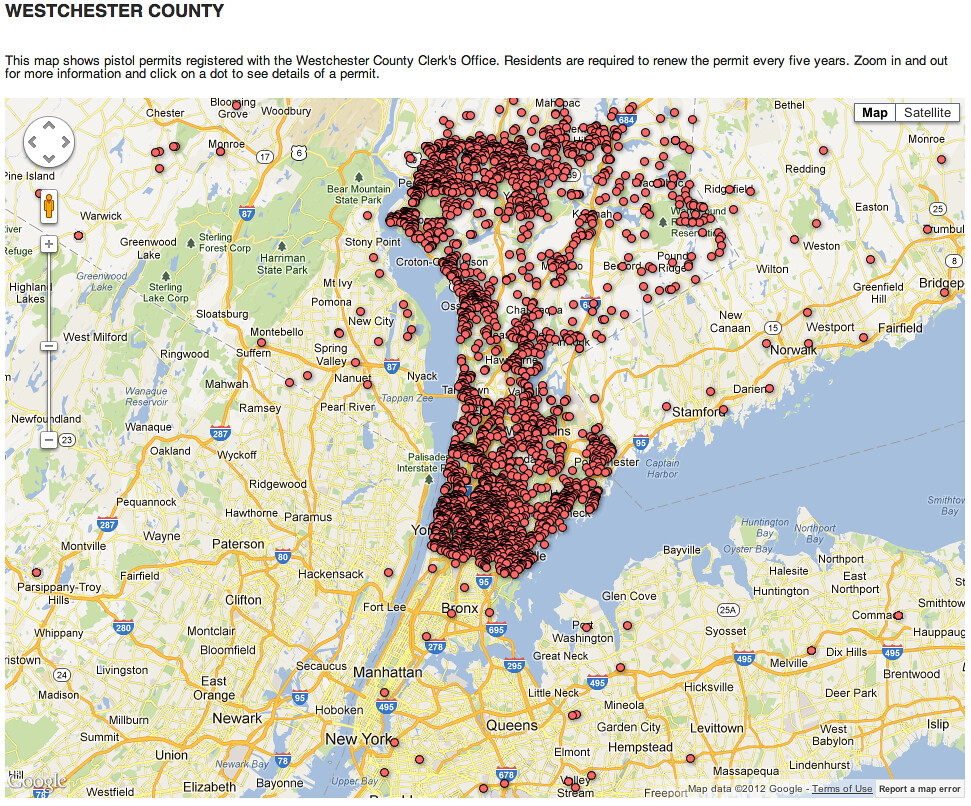
Task: Select the permit dot left of Weston
Action: coord(795,240)
